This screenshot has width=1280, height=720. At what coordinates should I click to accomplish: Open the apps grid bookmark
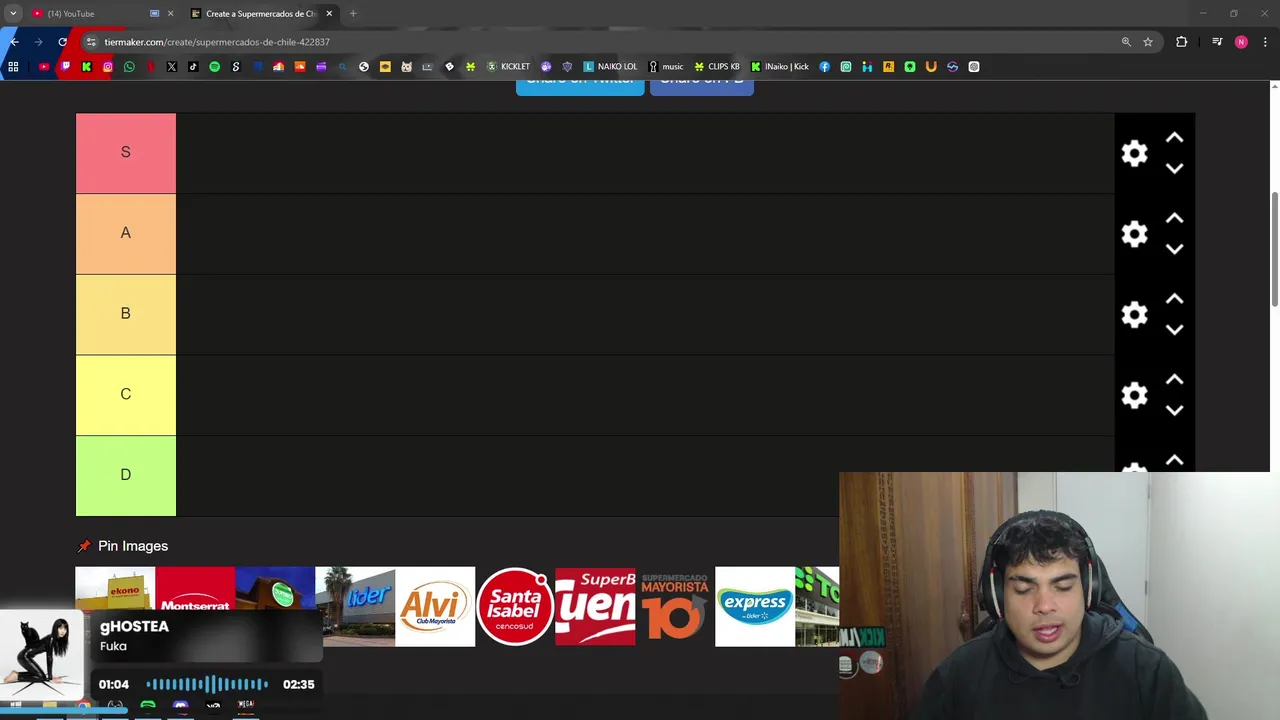click(13, 67)
